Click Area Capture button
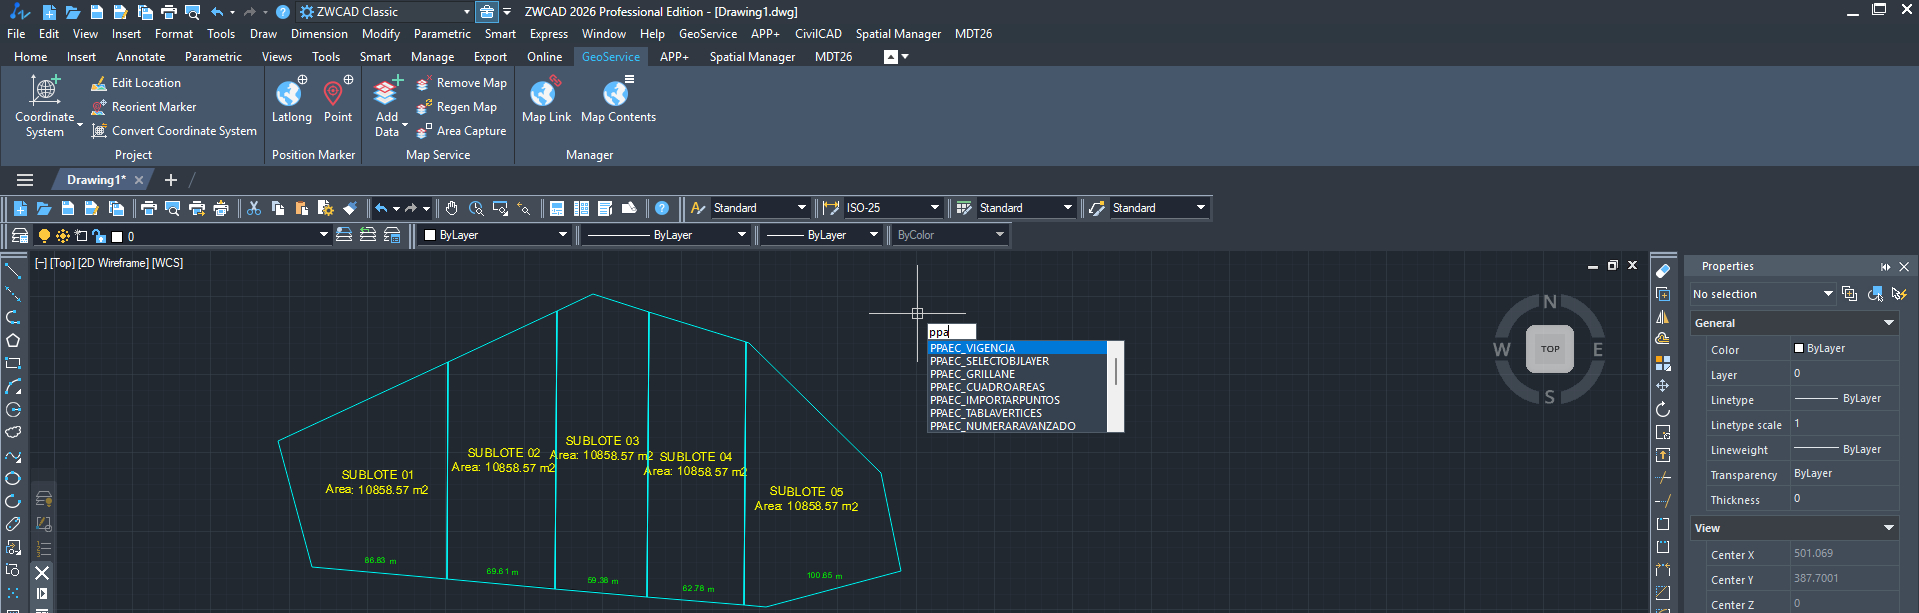Screen dimensions: 1919x613 [x=462, y=131]
